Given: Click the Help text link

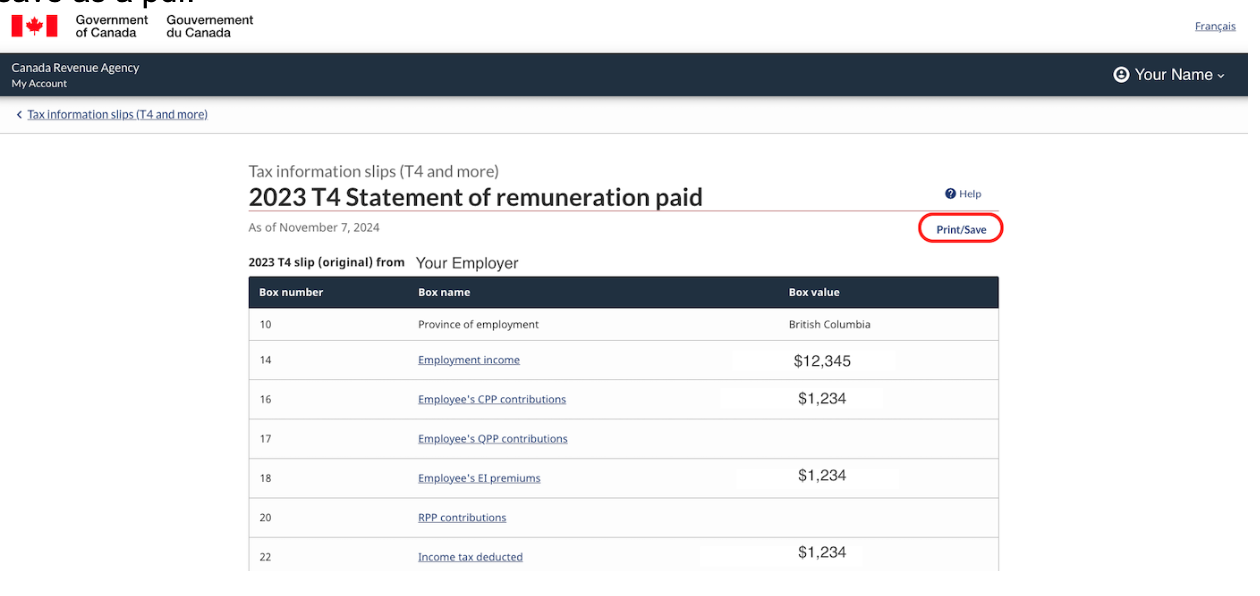Looking at the screenshot, I should [970, 194].
